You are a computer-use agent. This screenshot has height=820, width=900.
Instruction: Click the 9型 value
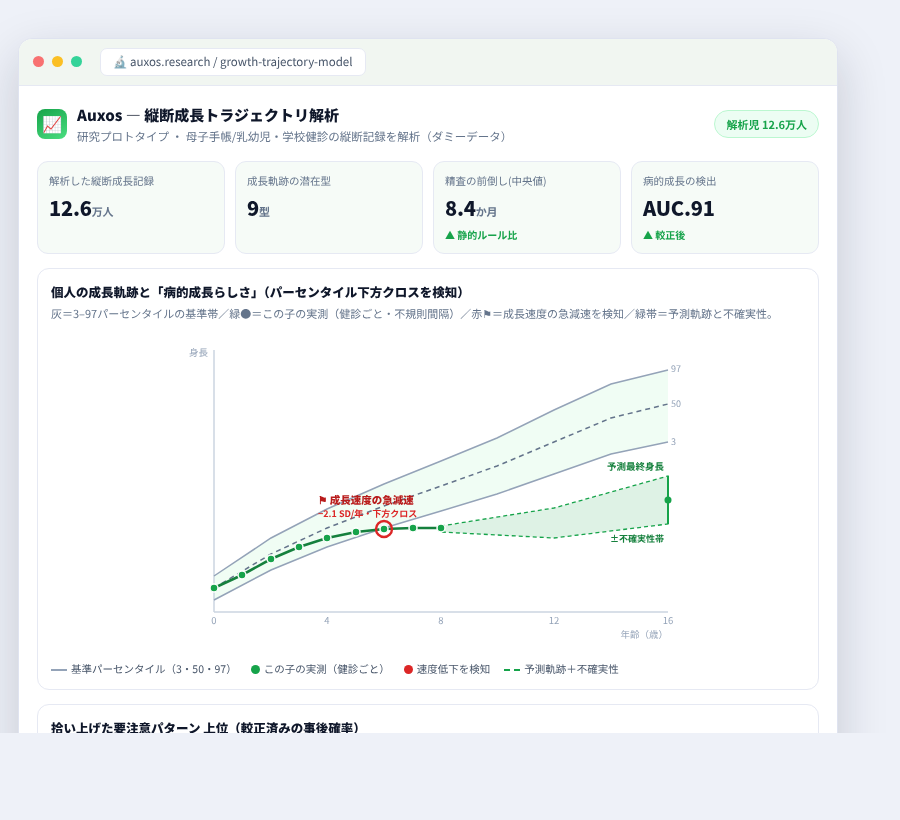coord(258,209)
